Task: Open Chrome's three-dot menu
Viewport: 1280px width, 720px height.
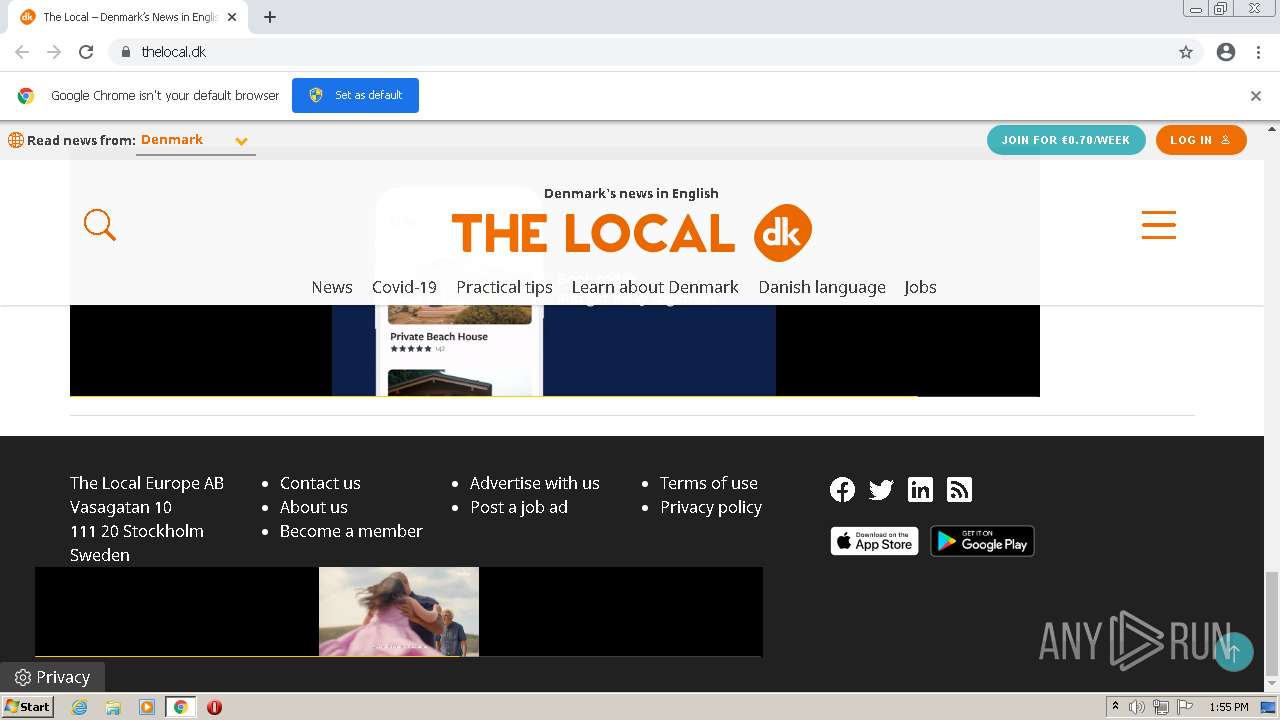Action: coord(1258,52)
